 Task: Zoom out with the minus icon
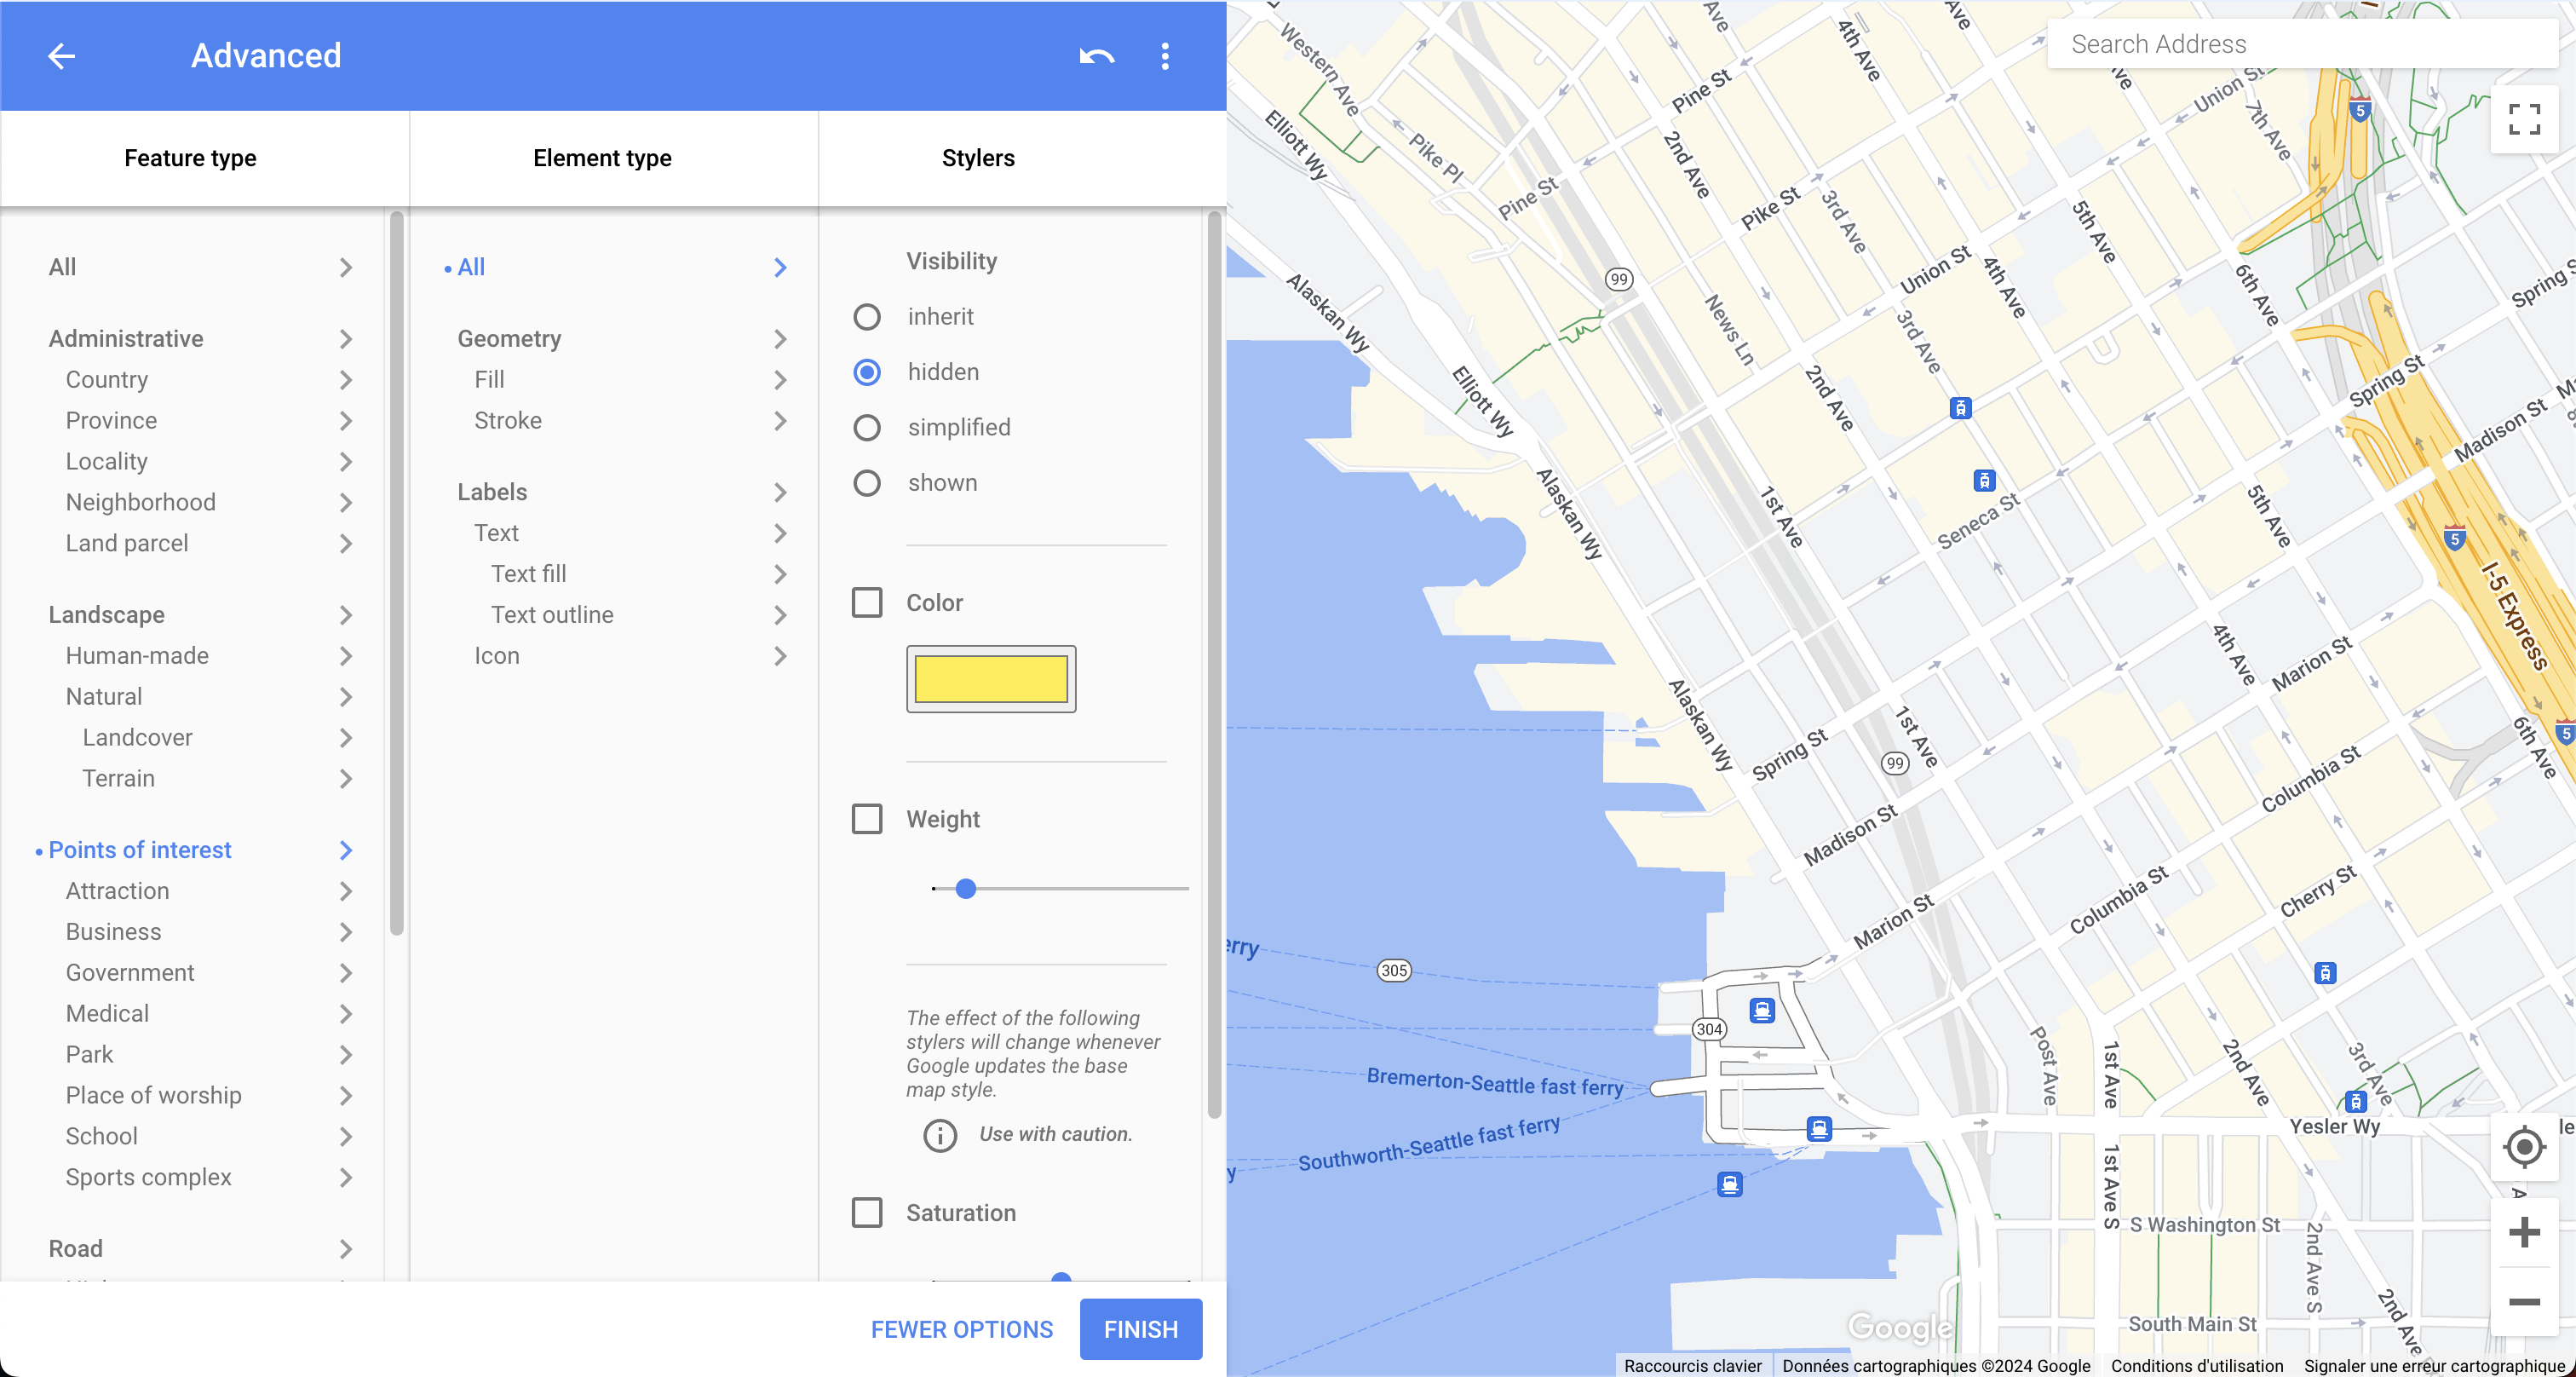2524,1302
